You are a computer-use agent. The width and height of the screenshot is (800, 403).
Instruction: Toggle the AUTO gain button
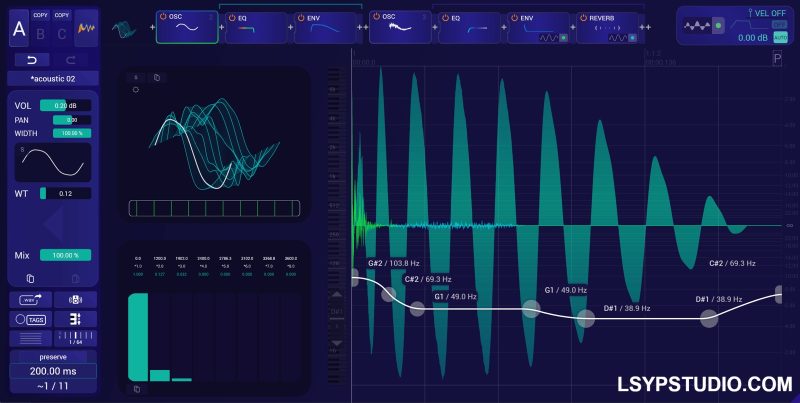pyautogui.click(x=780, y=37)
